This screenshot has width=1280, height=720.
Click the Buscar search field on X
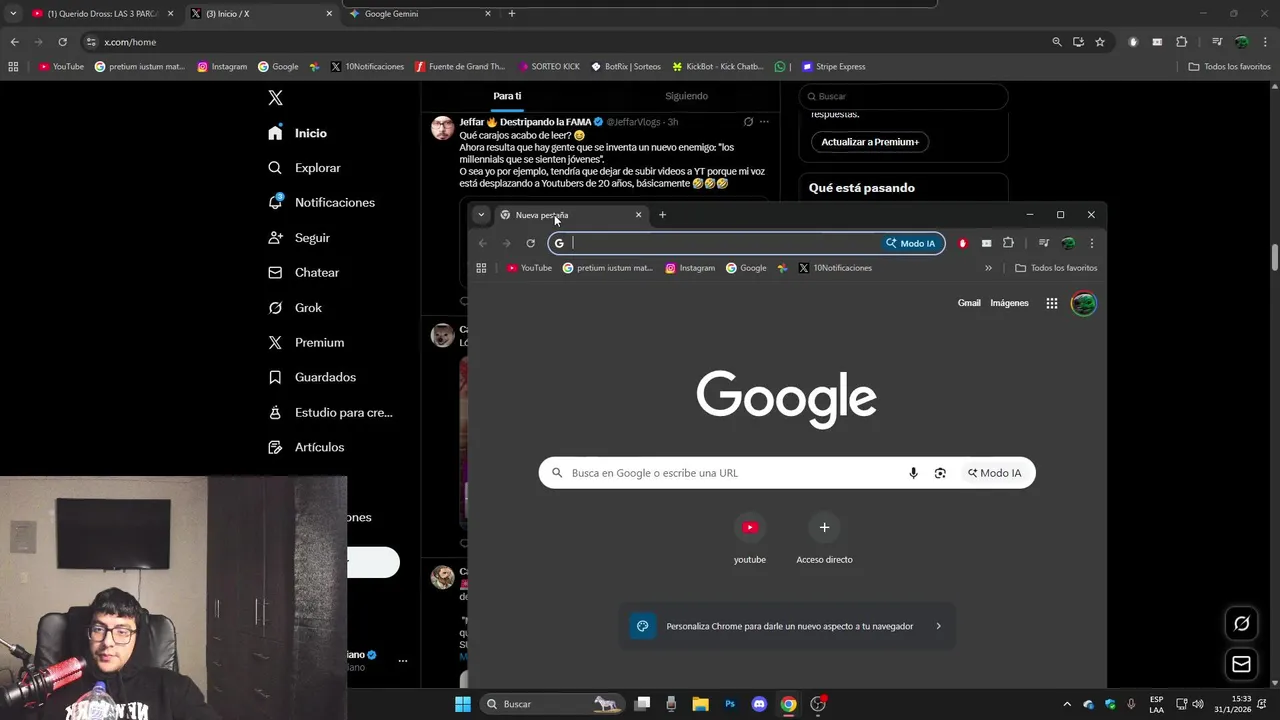coord(903,96)
